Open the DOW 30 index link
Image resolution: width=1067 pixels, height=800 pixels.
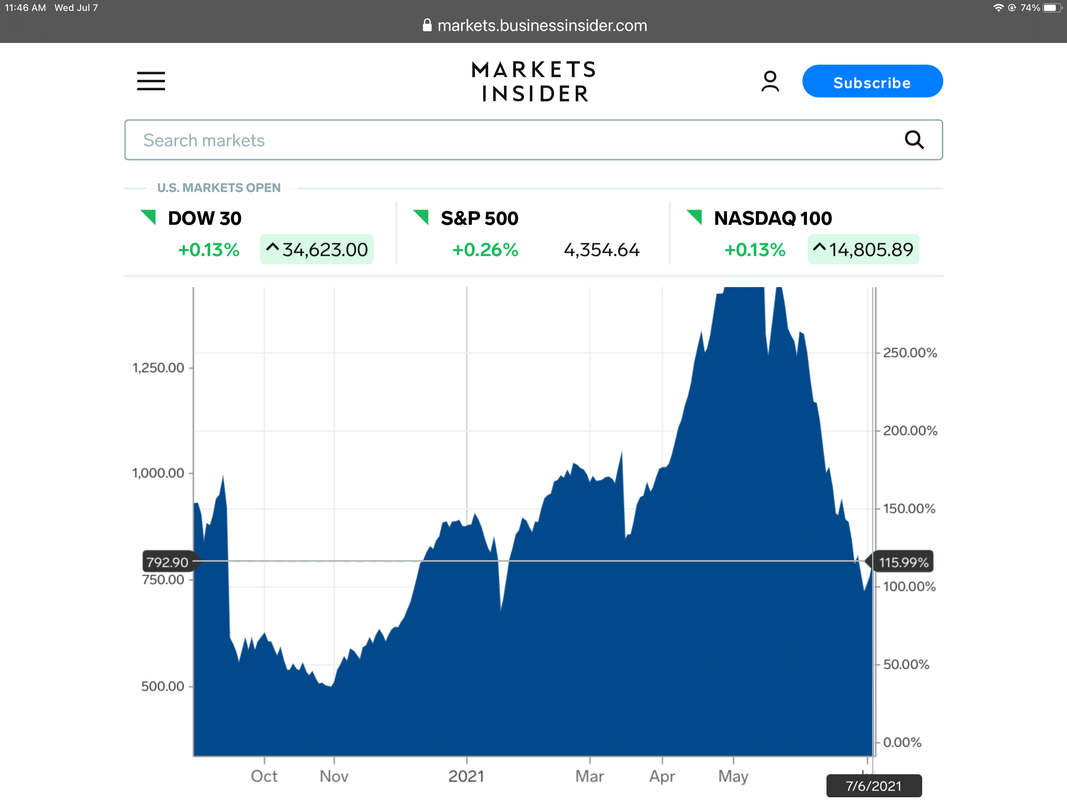(204, 218)
